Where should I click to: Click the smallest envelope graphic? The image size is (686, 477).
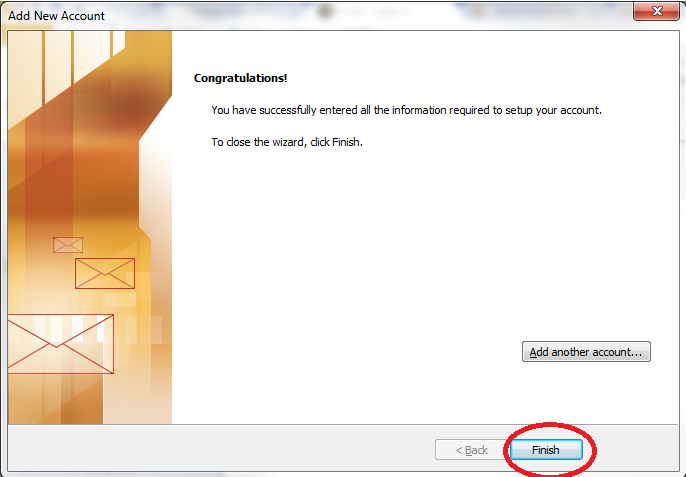[68, 245]
